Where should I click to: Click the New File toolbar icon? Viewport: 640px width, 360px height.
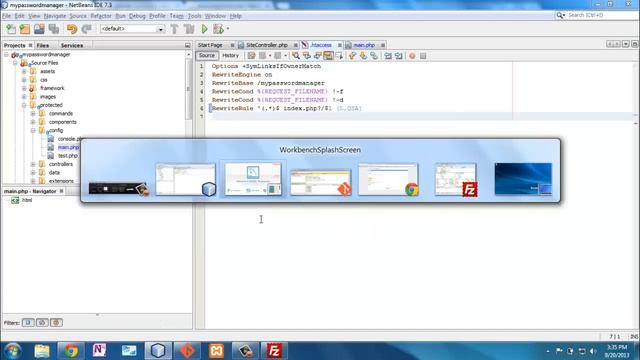point(11,29)
